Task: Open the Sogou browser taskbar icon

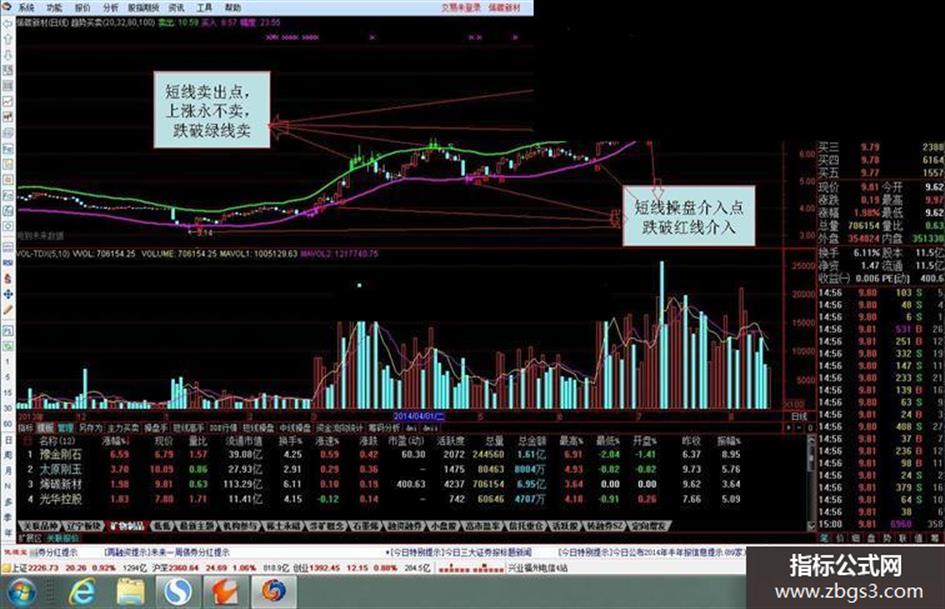Action: [178, 592]
